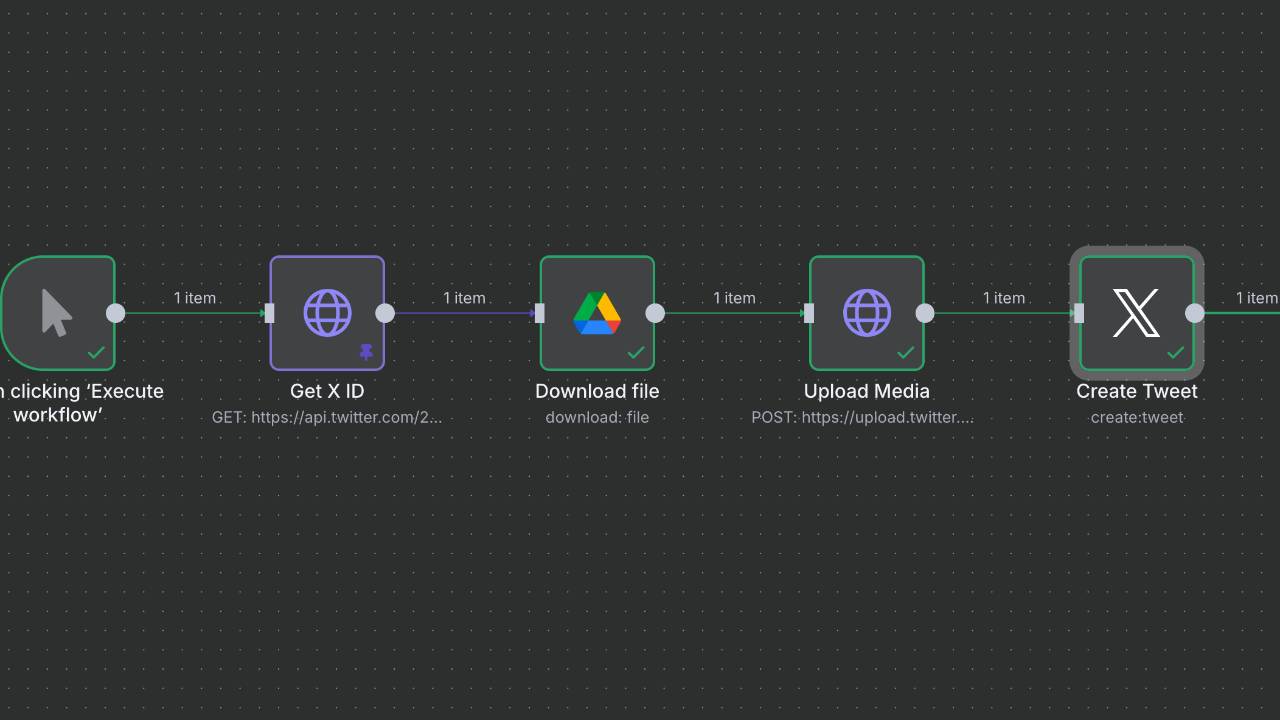Click the 'POST: https://upload.twitter...' subtitle
Screen dimensions: 1280x720
pyautogui.click(x=862, y=417)
